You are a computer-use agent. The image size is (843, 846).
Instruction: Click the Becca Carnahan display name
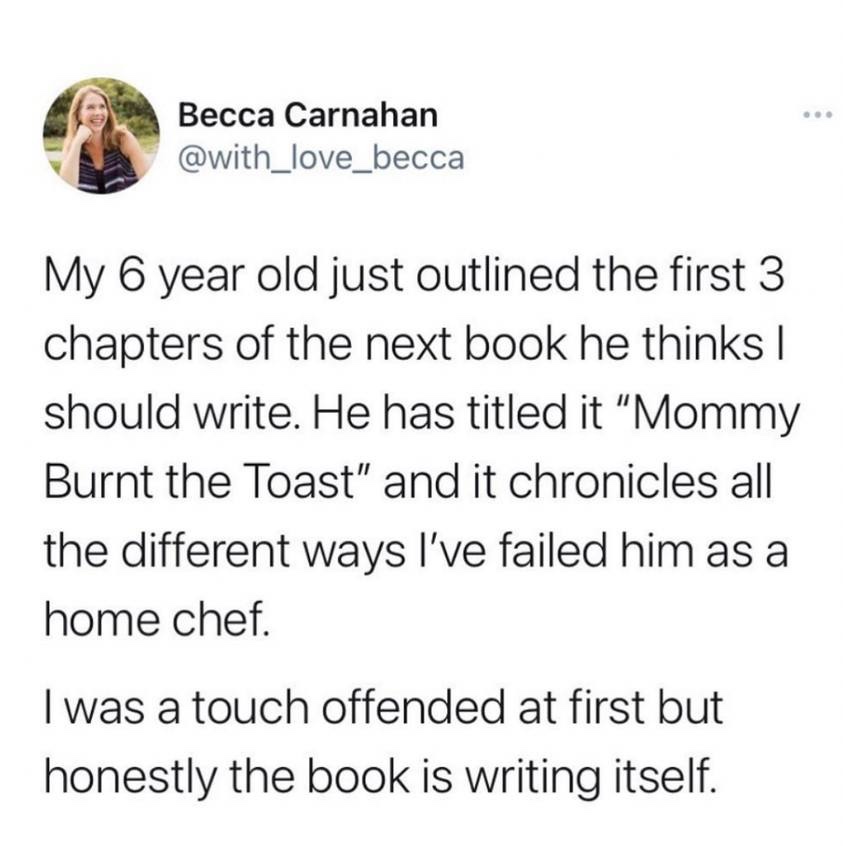(x=308, y=115)
